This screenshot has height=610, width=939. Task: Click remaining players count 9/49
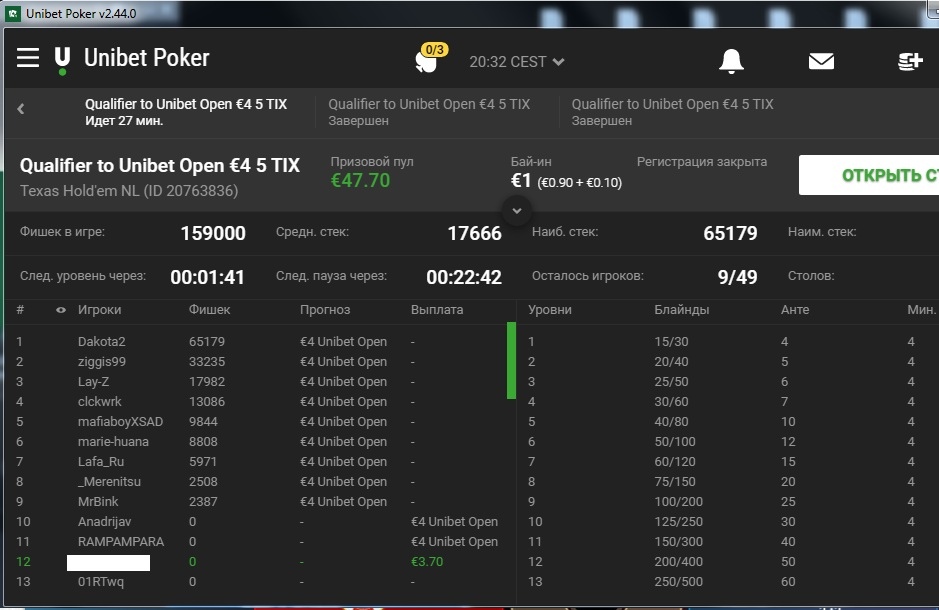(x=737, y=277)
